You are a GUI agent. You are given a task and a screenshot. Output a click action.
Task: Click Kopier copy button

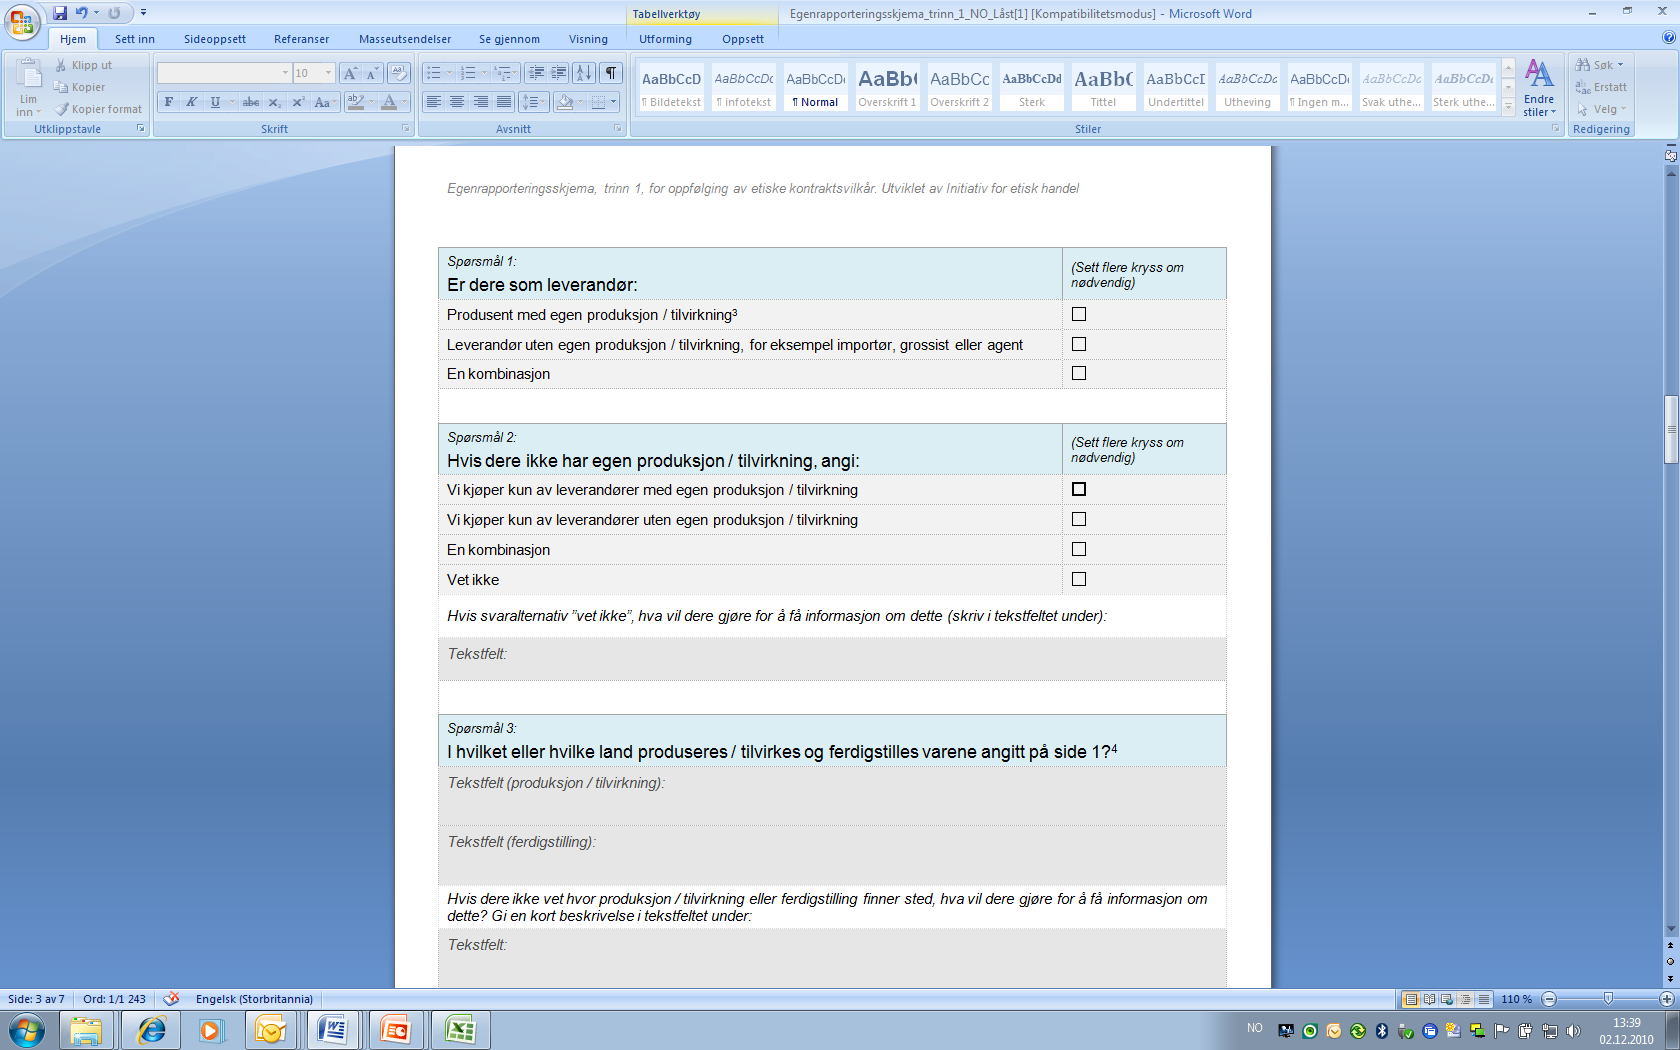click(80, 87)
